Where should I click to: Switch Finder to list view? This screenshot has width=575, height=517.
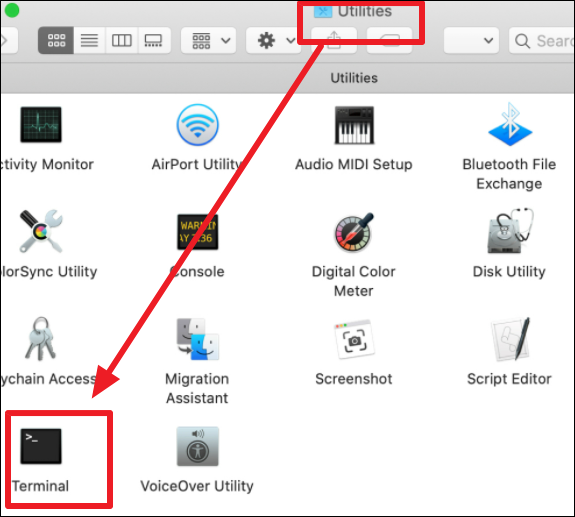(89, 40)
